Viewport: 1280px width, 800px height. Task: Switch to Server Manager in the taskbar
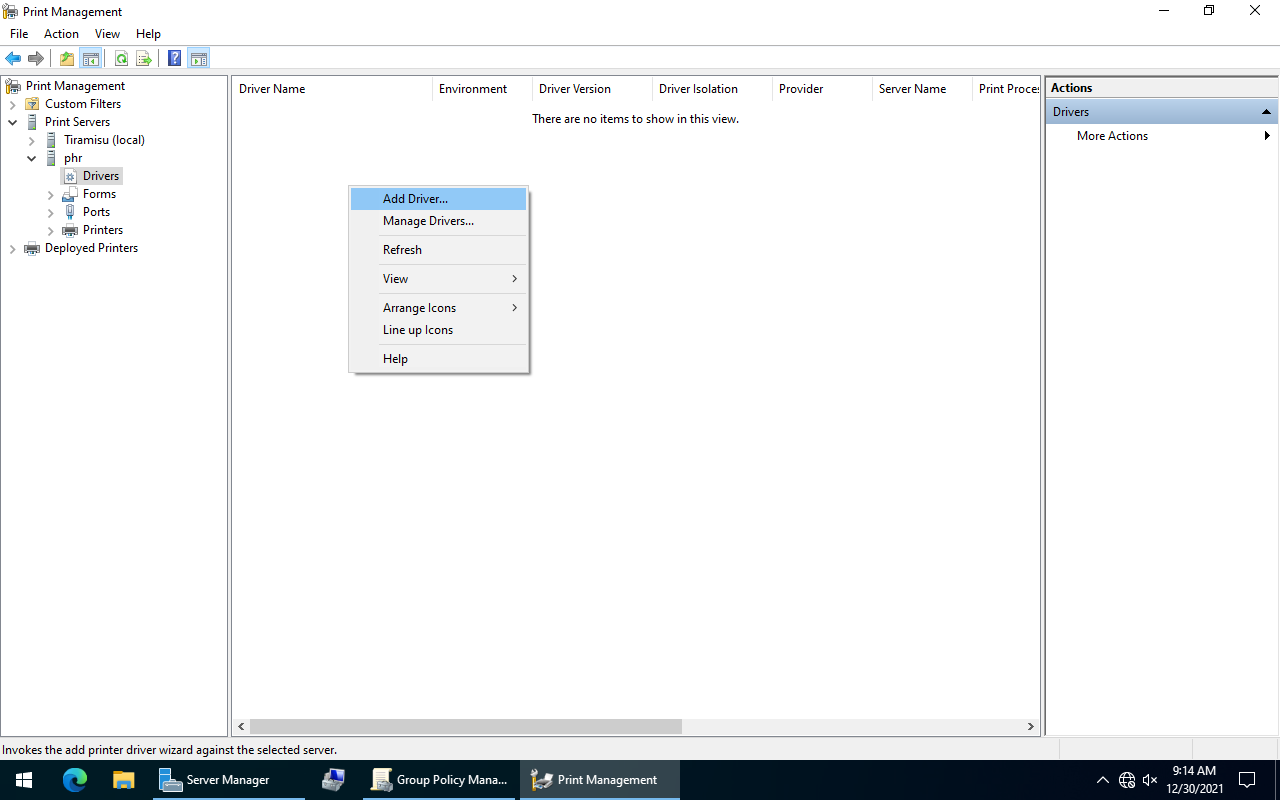228,779
